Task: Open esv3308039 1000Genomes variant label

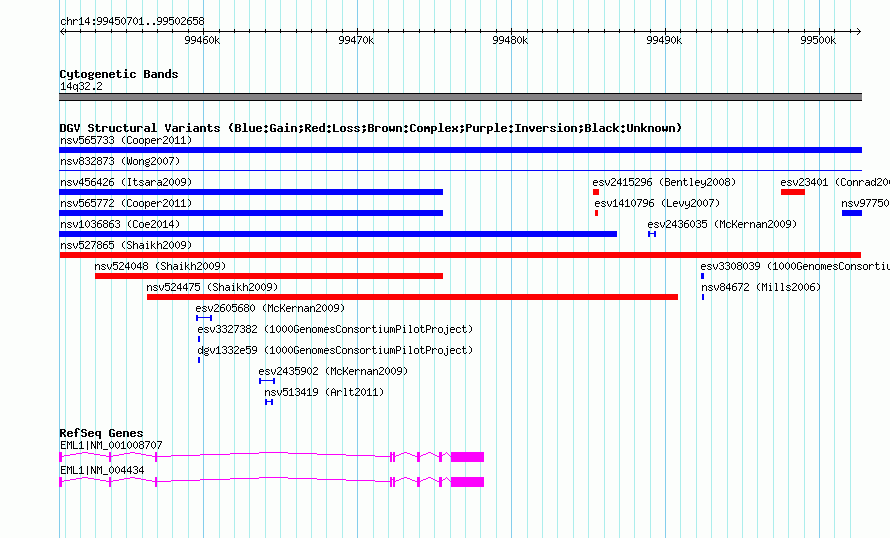Action: 795,266
